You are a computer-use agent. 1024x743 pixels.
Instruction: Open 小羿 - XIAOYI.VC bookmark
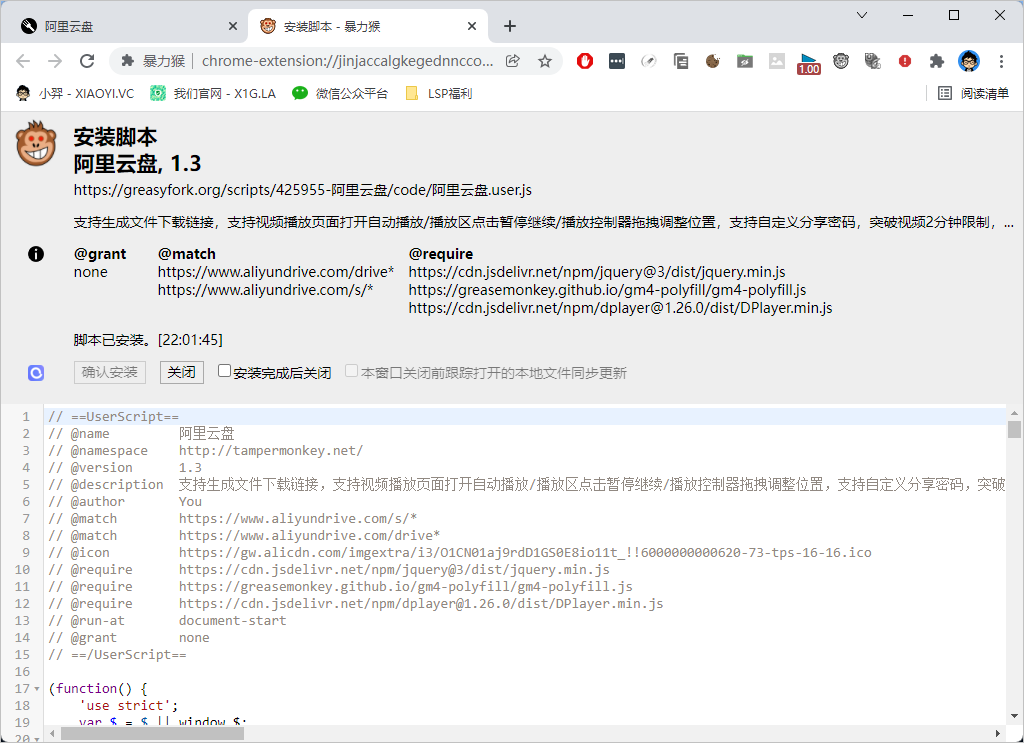[75, 93]
